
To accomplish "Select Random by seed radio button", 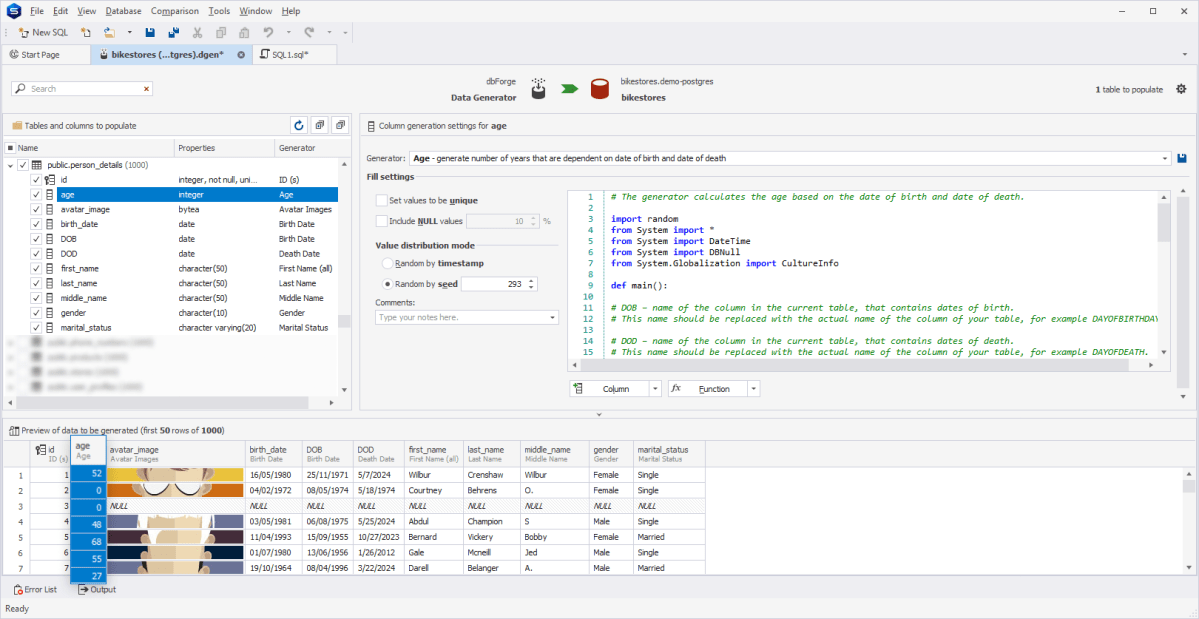I will (x=387, y=284).
